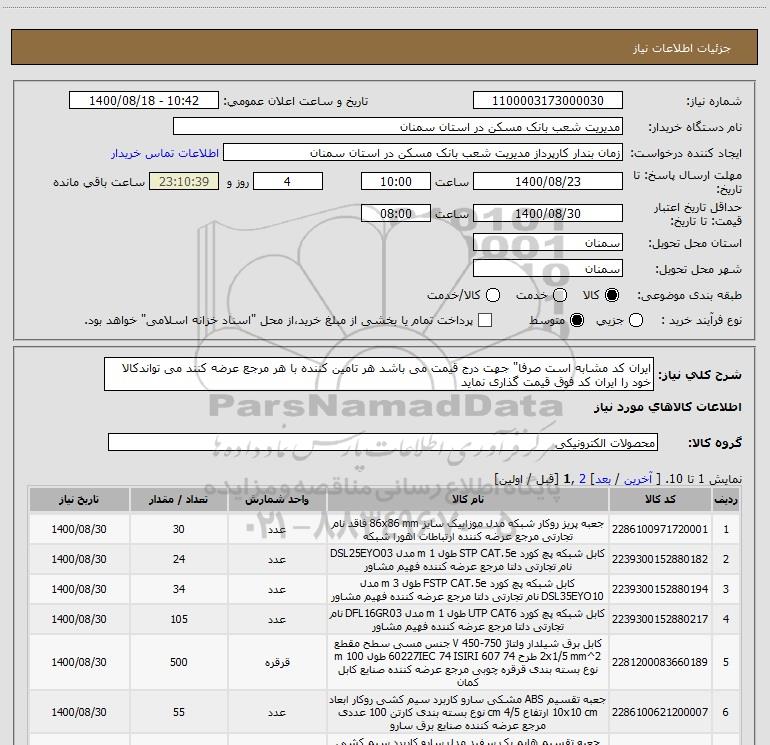Click the FSTP CAT.5e patch cord item name
This screenshot has width=770, height=745.
pos(468,590)
